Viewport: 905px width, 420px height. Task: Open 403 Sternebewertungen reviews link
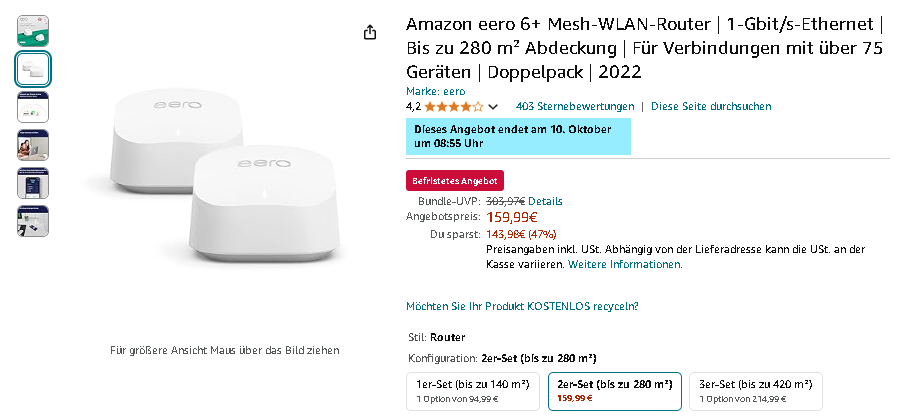click(x=575, y=106)
